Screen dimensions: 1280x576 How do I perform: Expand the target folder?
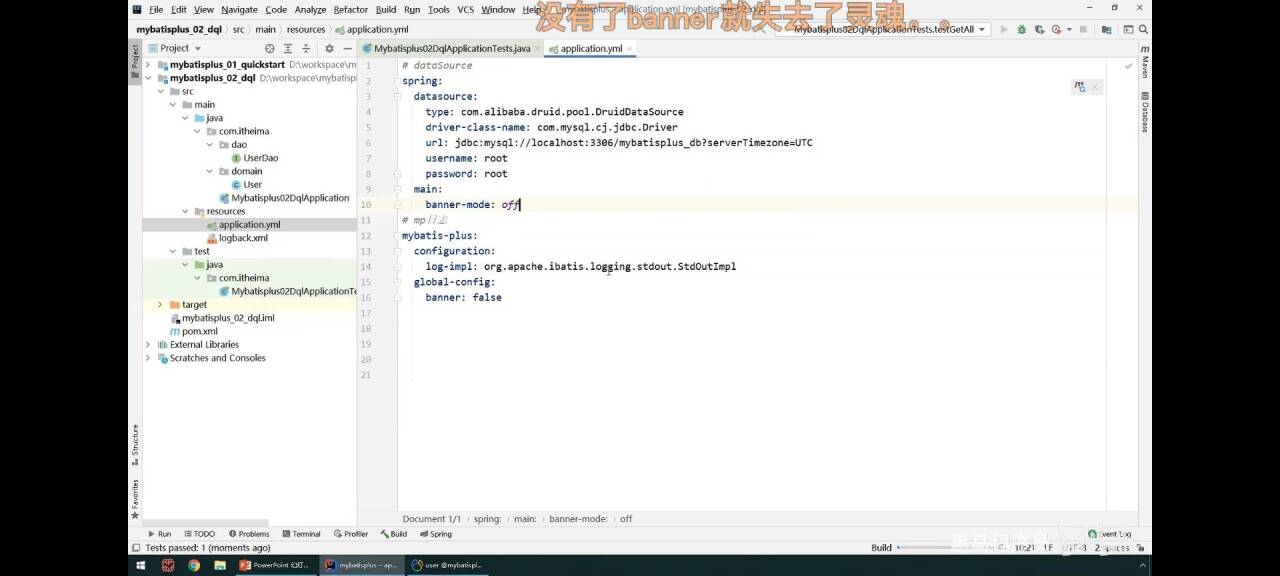tap(160, 304)
